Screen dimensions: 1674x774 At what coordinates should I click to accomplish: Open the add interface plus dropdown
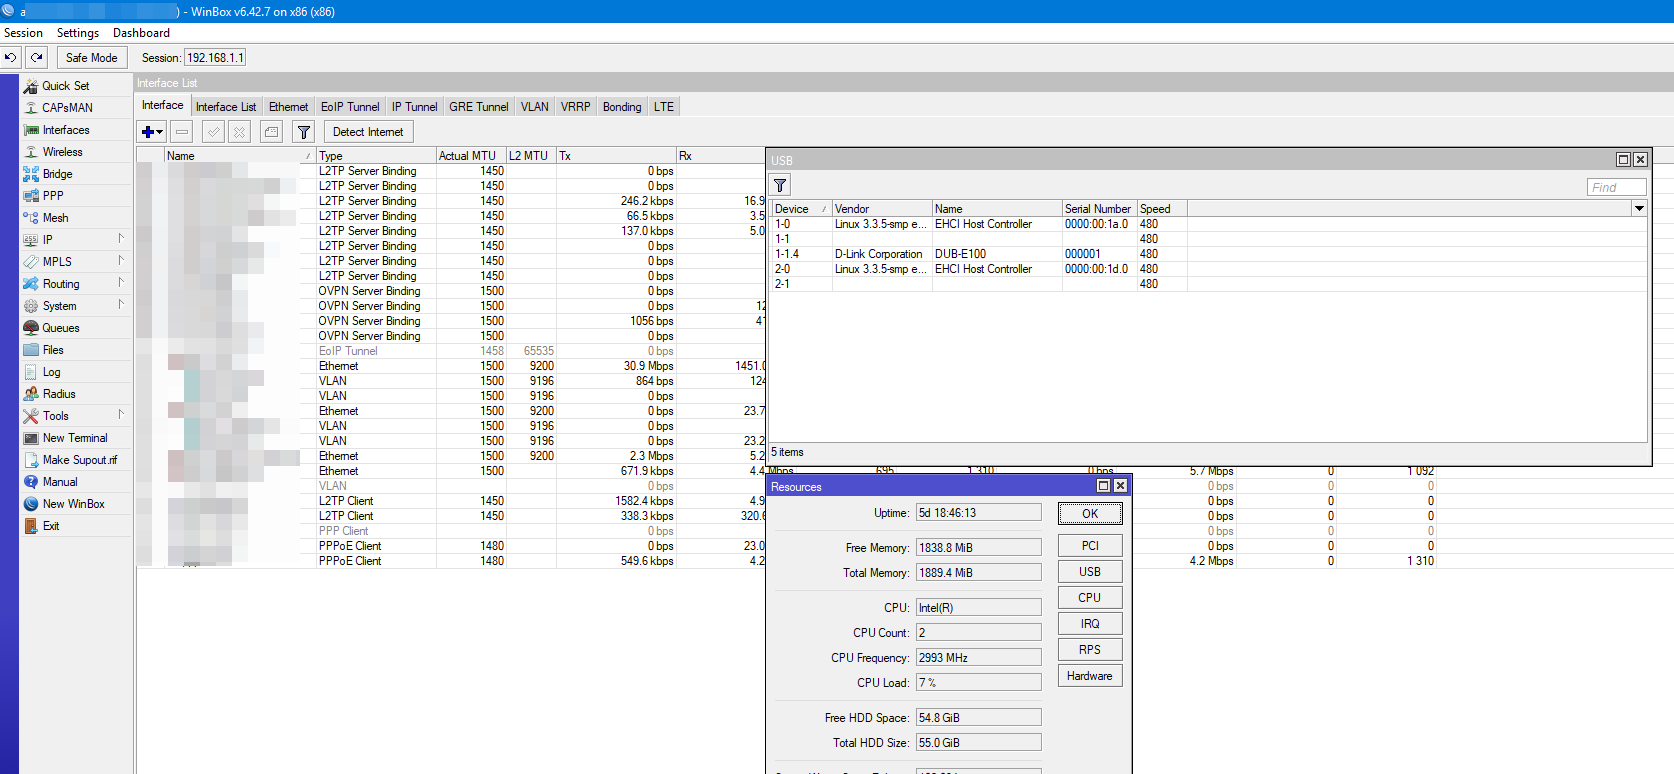[x=152, y=132]
